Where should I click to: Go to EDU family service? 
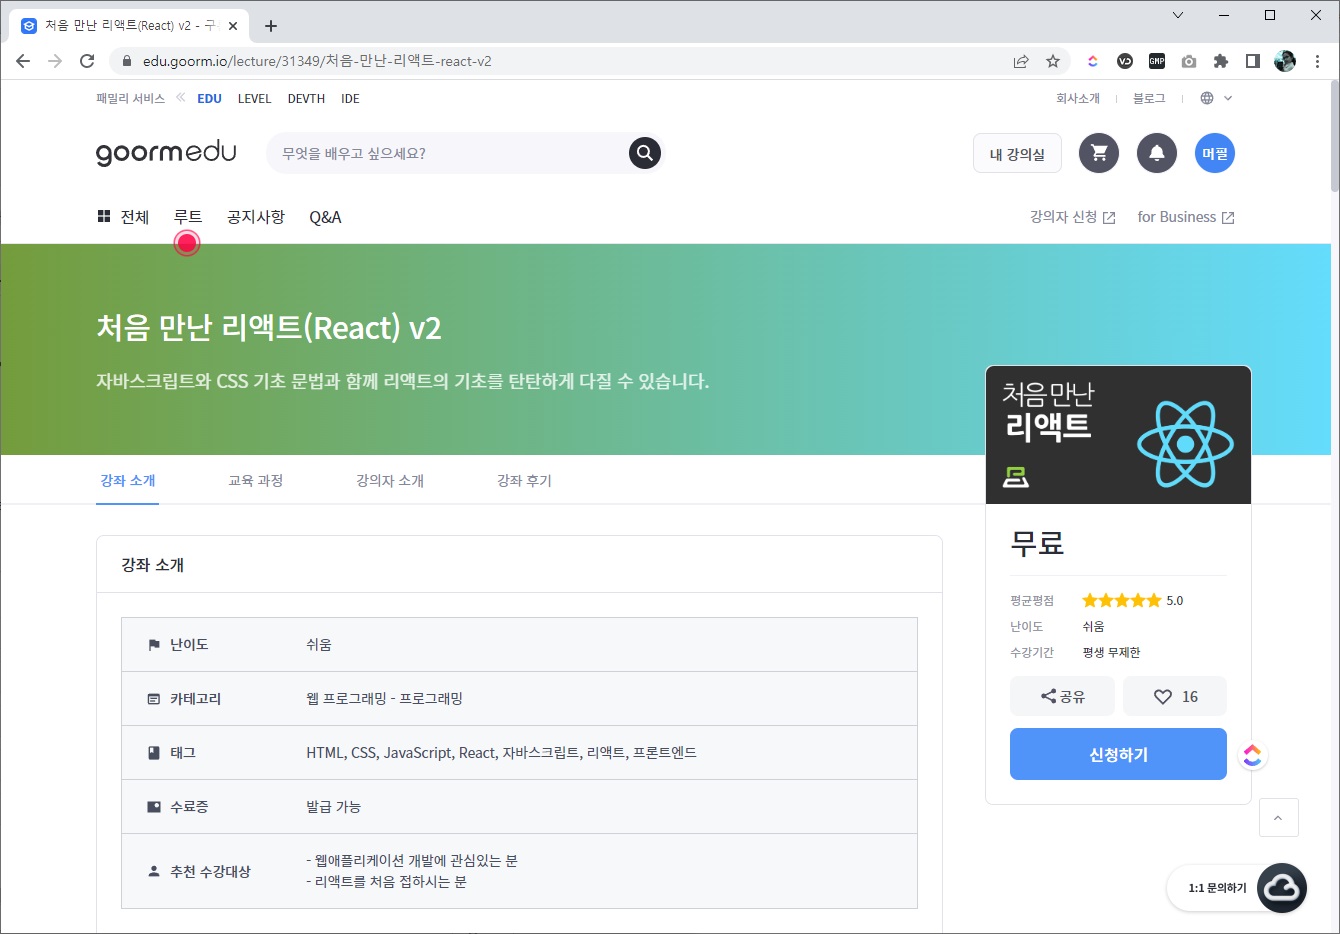209,98
